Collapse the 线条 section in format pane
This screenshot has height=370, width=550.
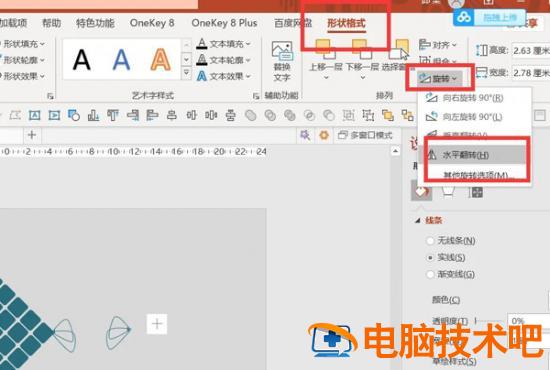point(417,221)
